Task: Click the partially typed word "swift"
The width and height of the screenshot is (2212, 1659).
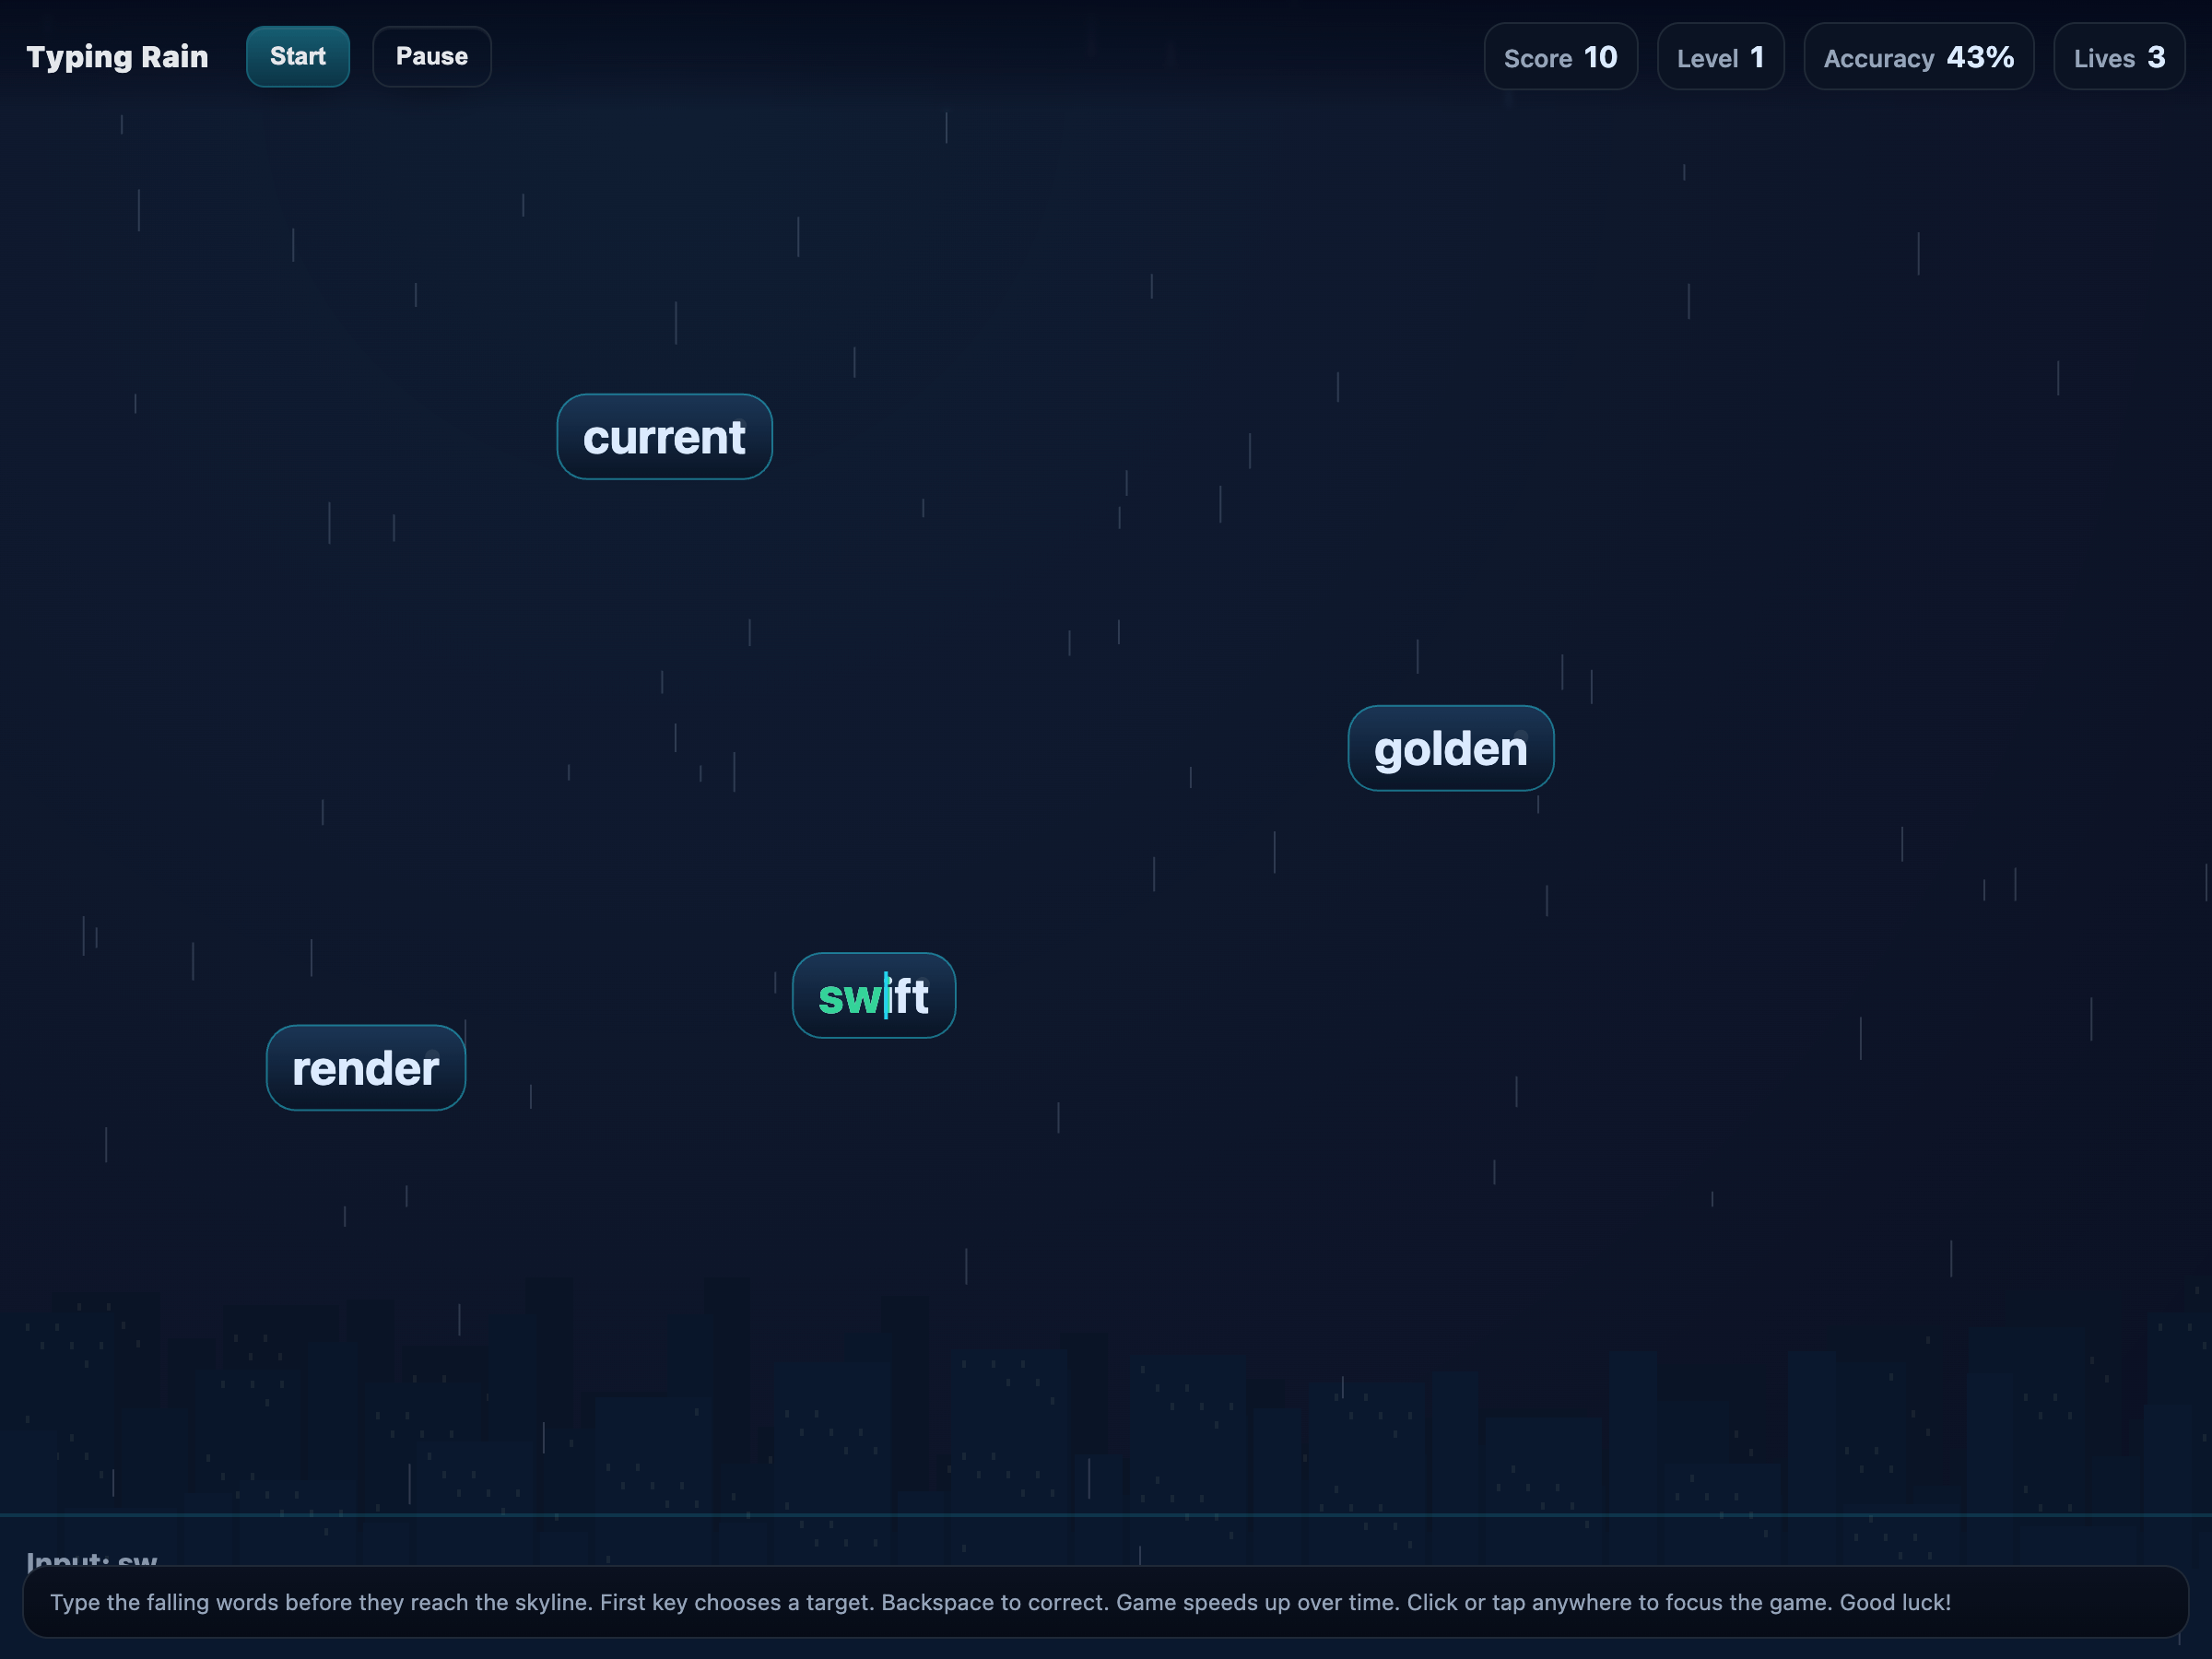Action: [873, 996]
